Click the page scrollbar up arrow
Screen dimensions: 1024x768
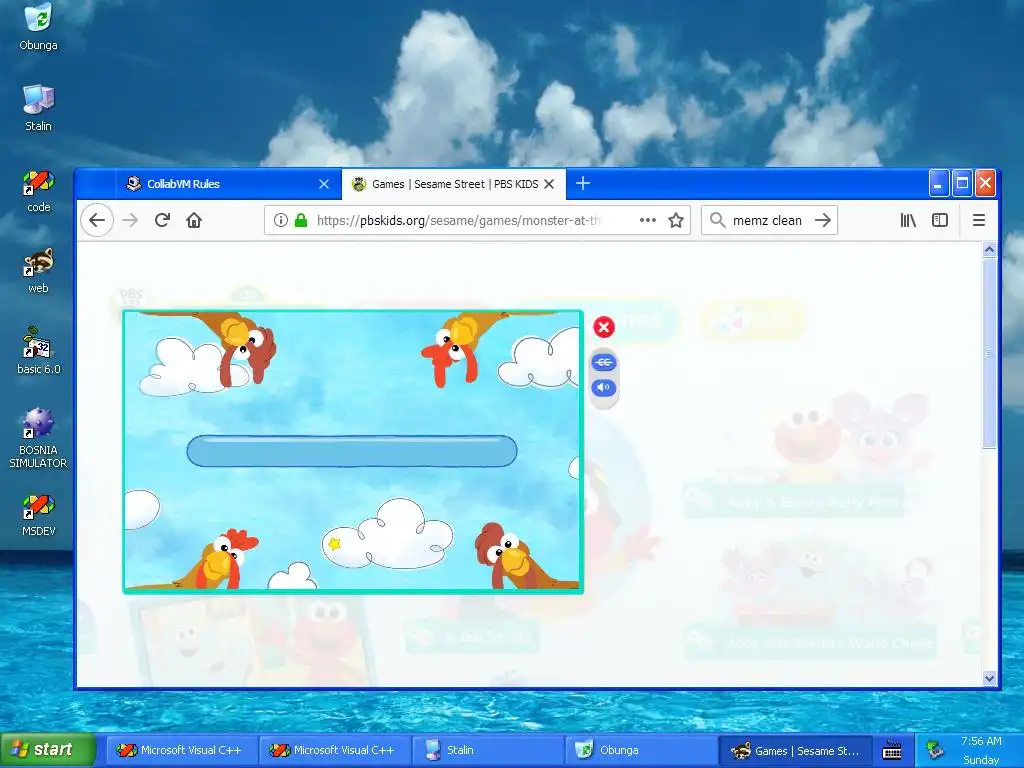[x=989, y=249]
